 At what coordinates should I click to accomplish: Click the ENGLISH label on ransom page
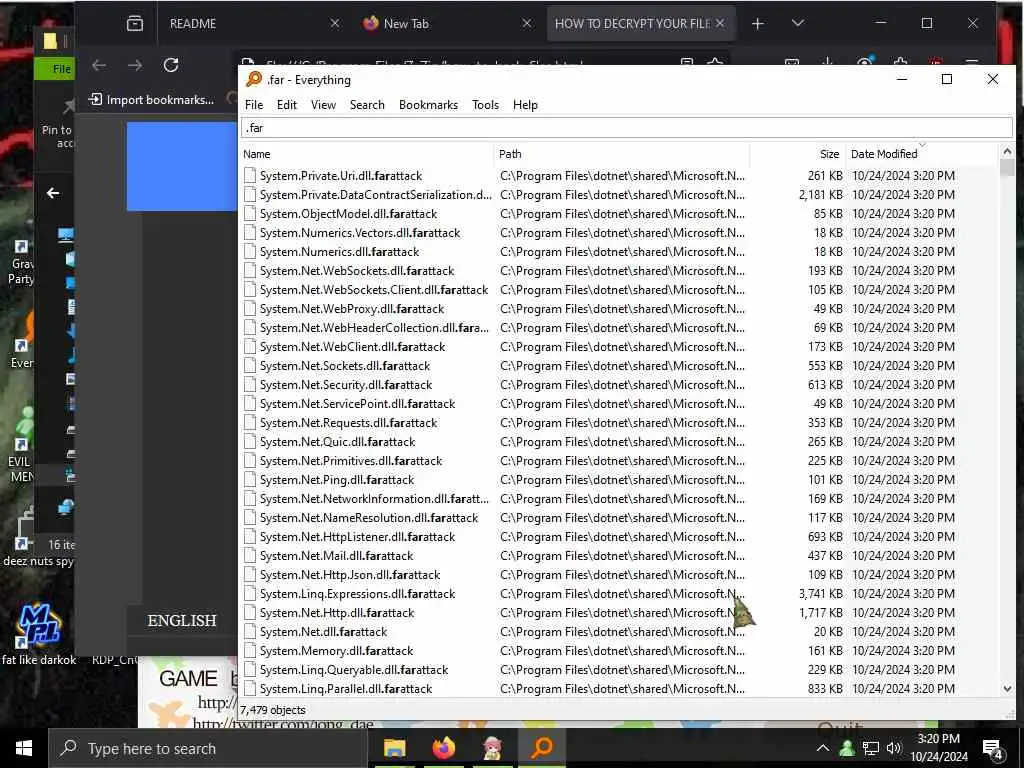click(182, 620)
